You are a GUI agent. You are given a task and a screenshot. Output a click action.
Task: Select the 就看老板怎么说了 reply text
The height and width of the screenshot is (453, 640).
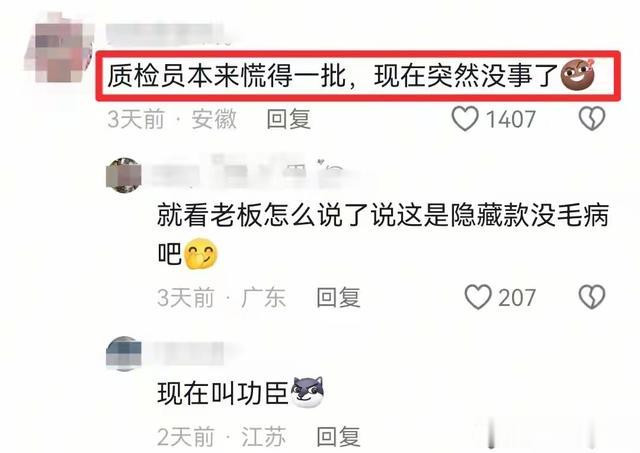click(383, 235)
